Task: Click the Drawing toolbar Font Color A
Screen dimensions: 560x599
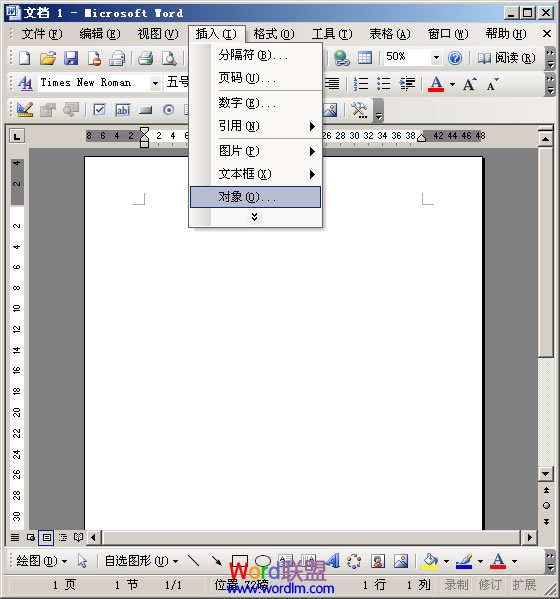Action: point(498,561)
